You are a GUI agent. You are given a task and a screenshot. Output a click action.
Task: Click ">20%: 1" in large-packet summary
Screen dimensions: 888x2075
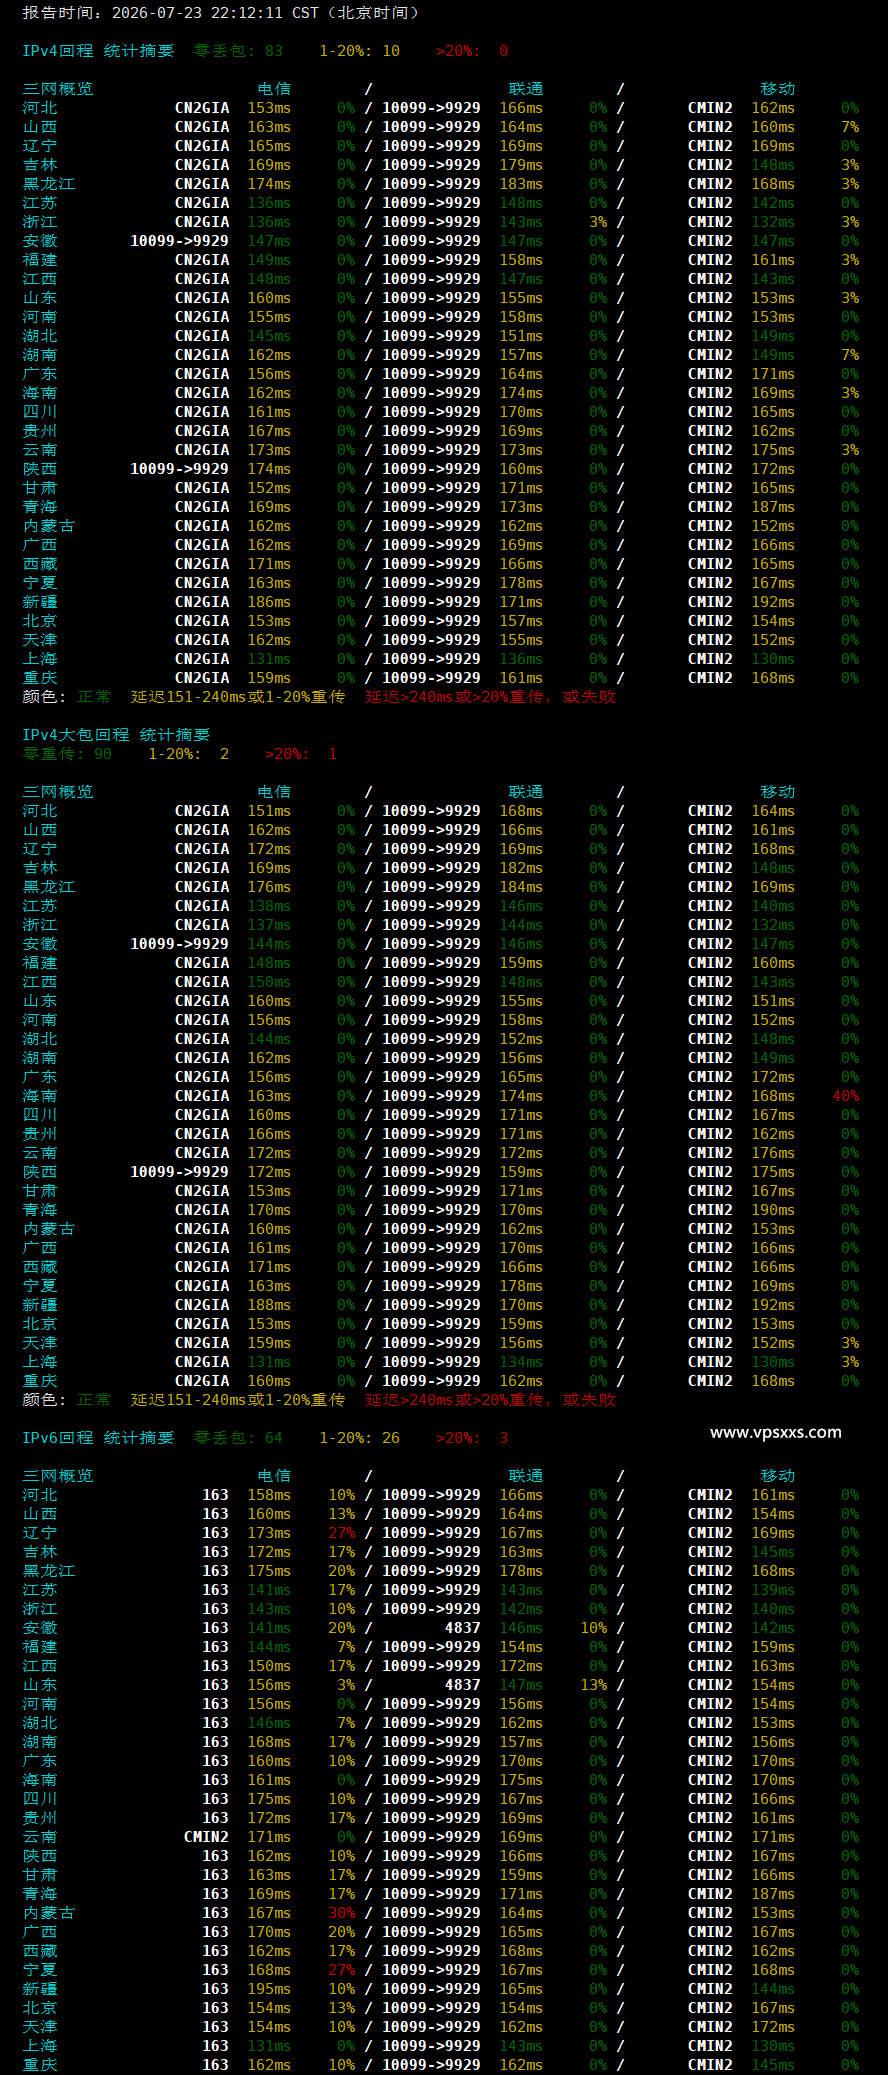pos(301,754)
